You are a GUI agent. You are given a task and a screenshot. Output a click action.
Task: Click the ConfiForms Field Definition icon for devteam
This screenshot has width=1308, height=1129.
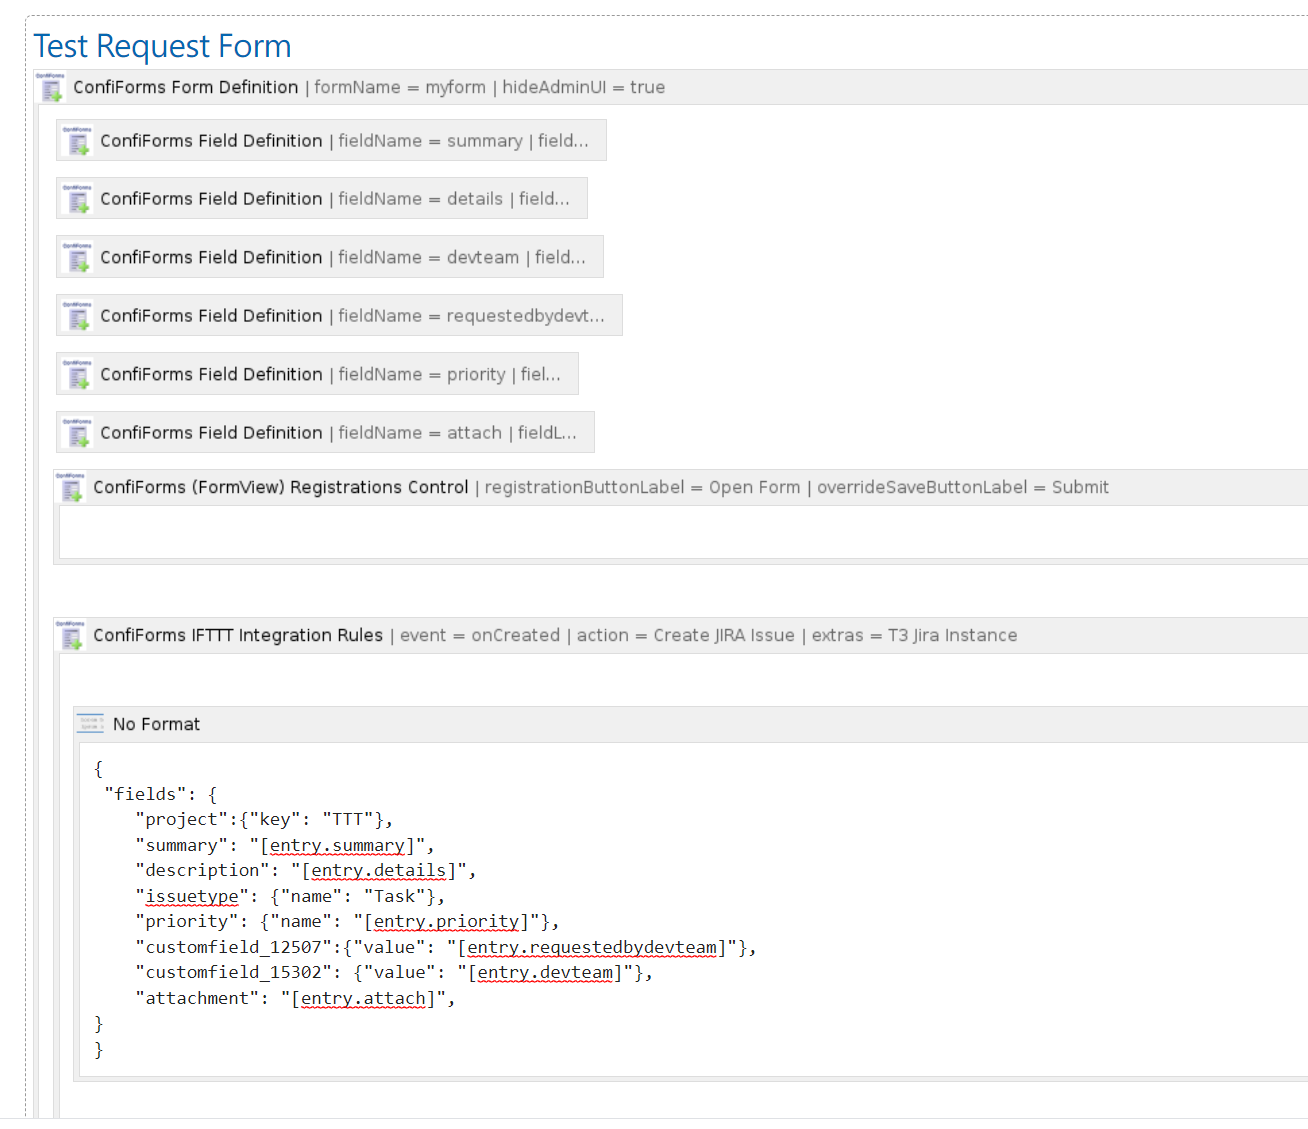click(77, 257)
